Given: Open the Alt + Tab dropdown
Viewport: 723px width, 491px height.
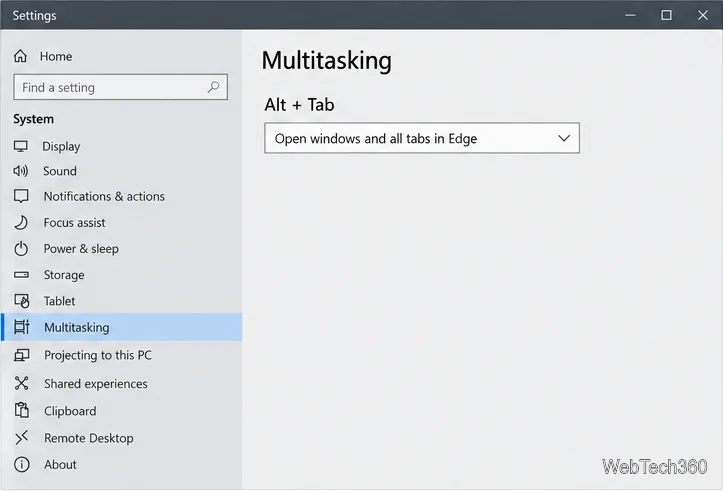Looking at the screenshot, I should click(422, 138).
